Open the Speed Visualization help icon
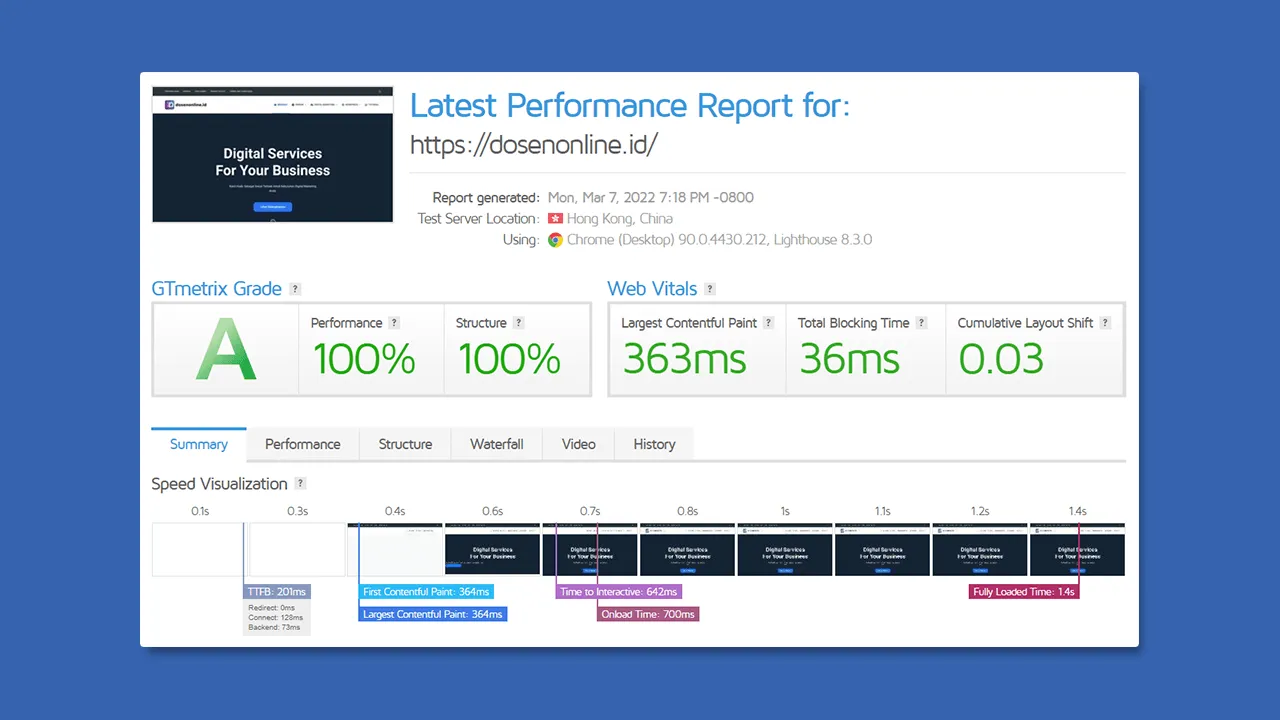This screenshot has height=720, width=1280. 299,483
